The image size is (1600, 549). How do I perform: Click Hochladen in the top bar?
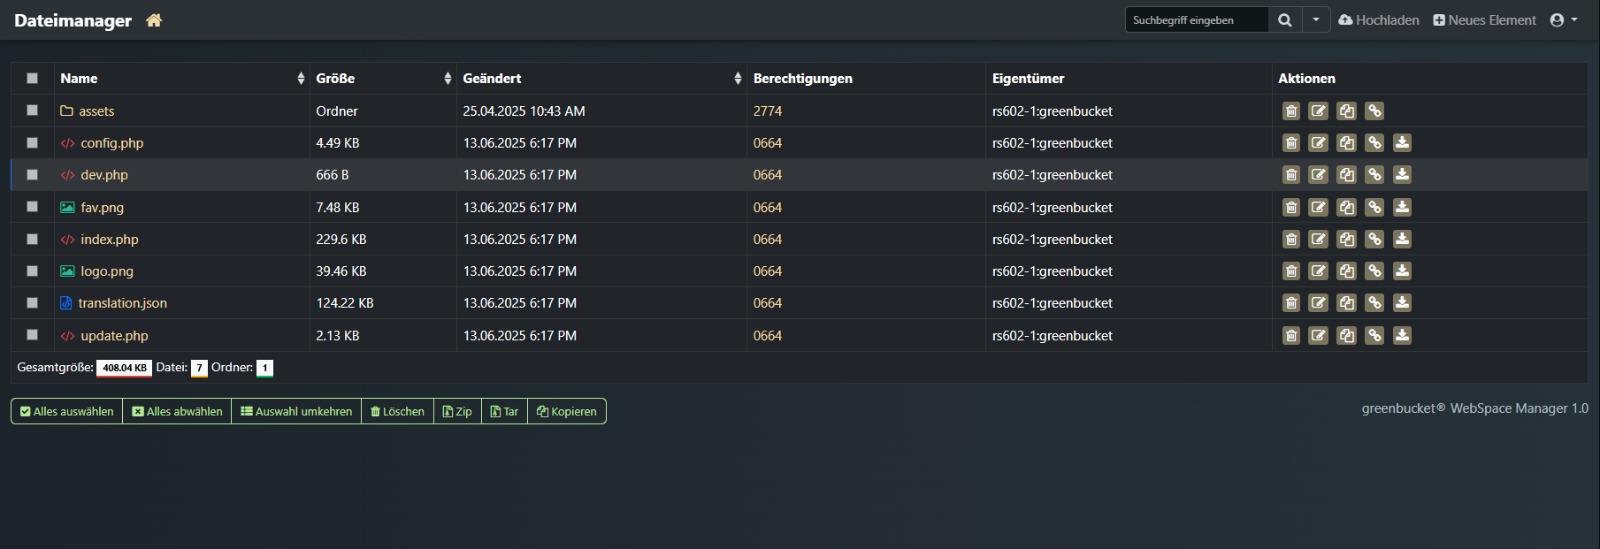[1379, 20]
